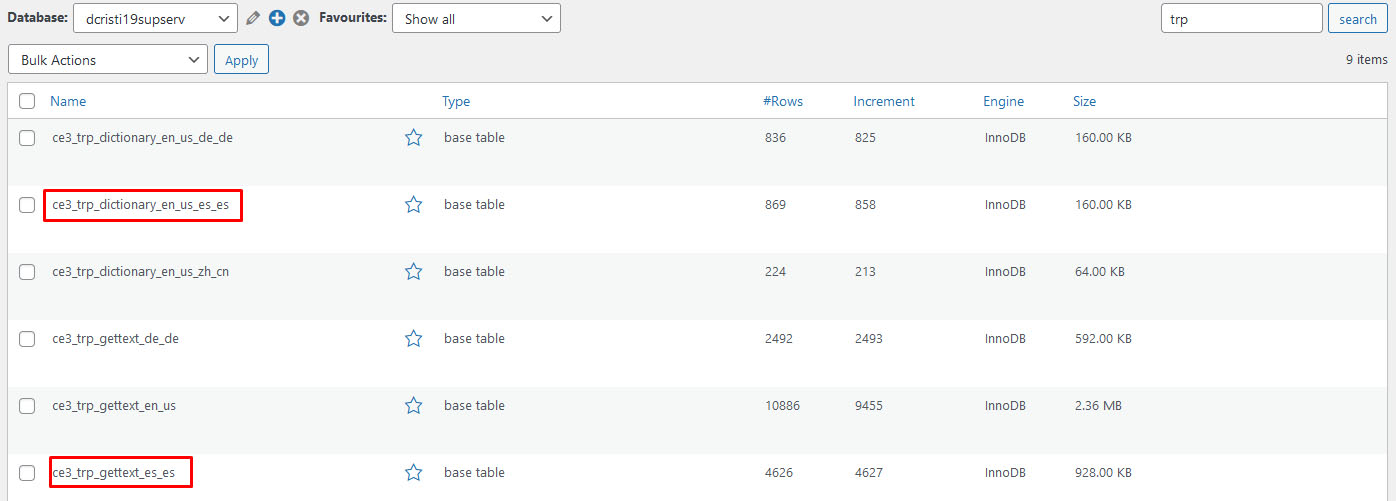
Task: Click the Apply button
Action: point(241,60)
